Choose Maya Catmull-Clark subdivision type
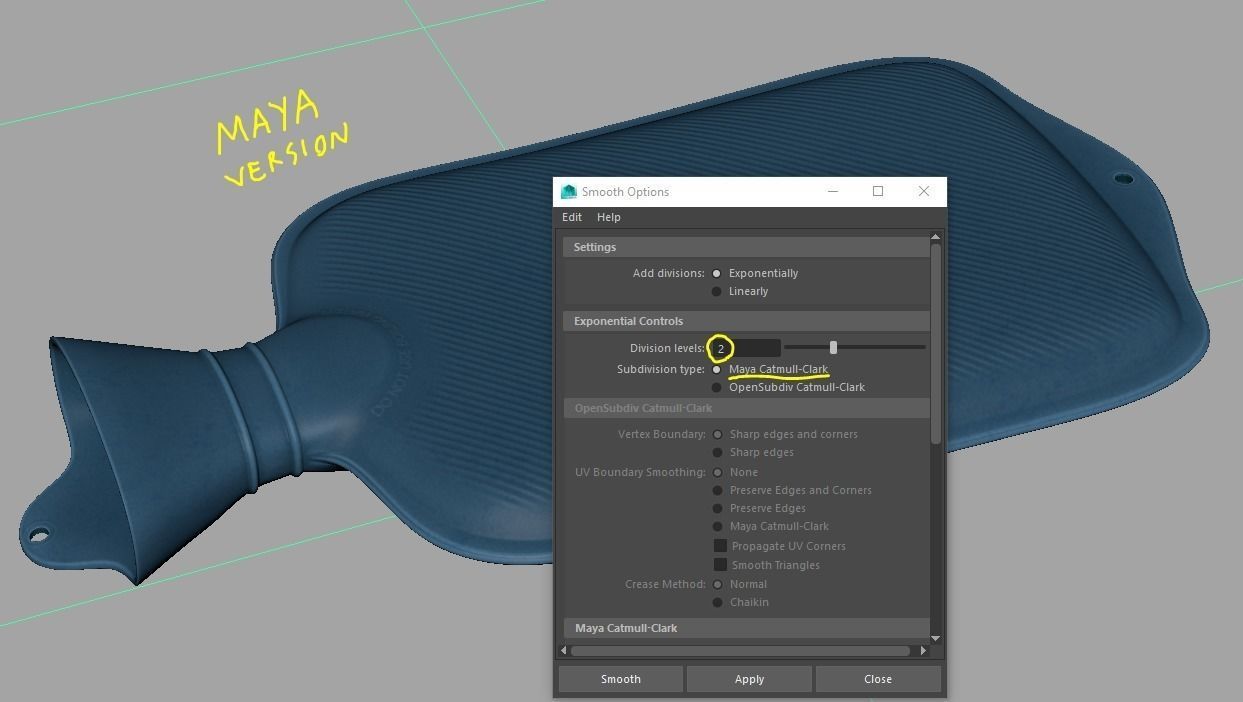This screenshot has width=1243, height=702. tap(716, 369)
